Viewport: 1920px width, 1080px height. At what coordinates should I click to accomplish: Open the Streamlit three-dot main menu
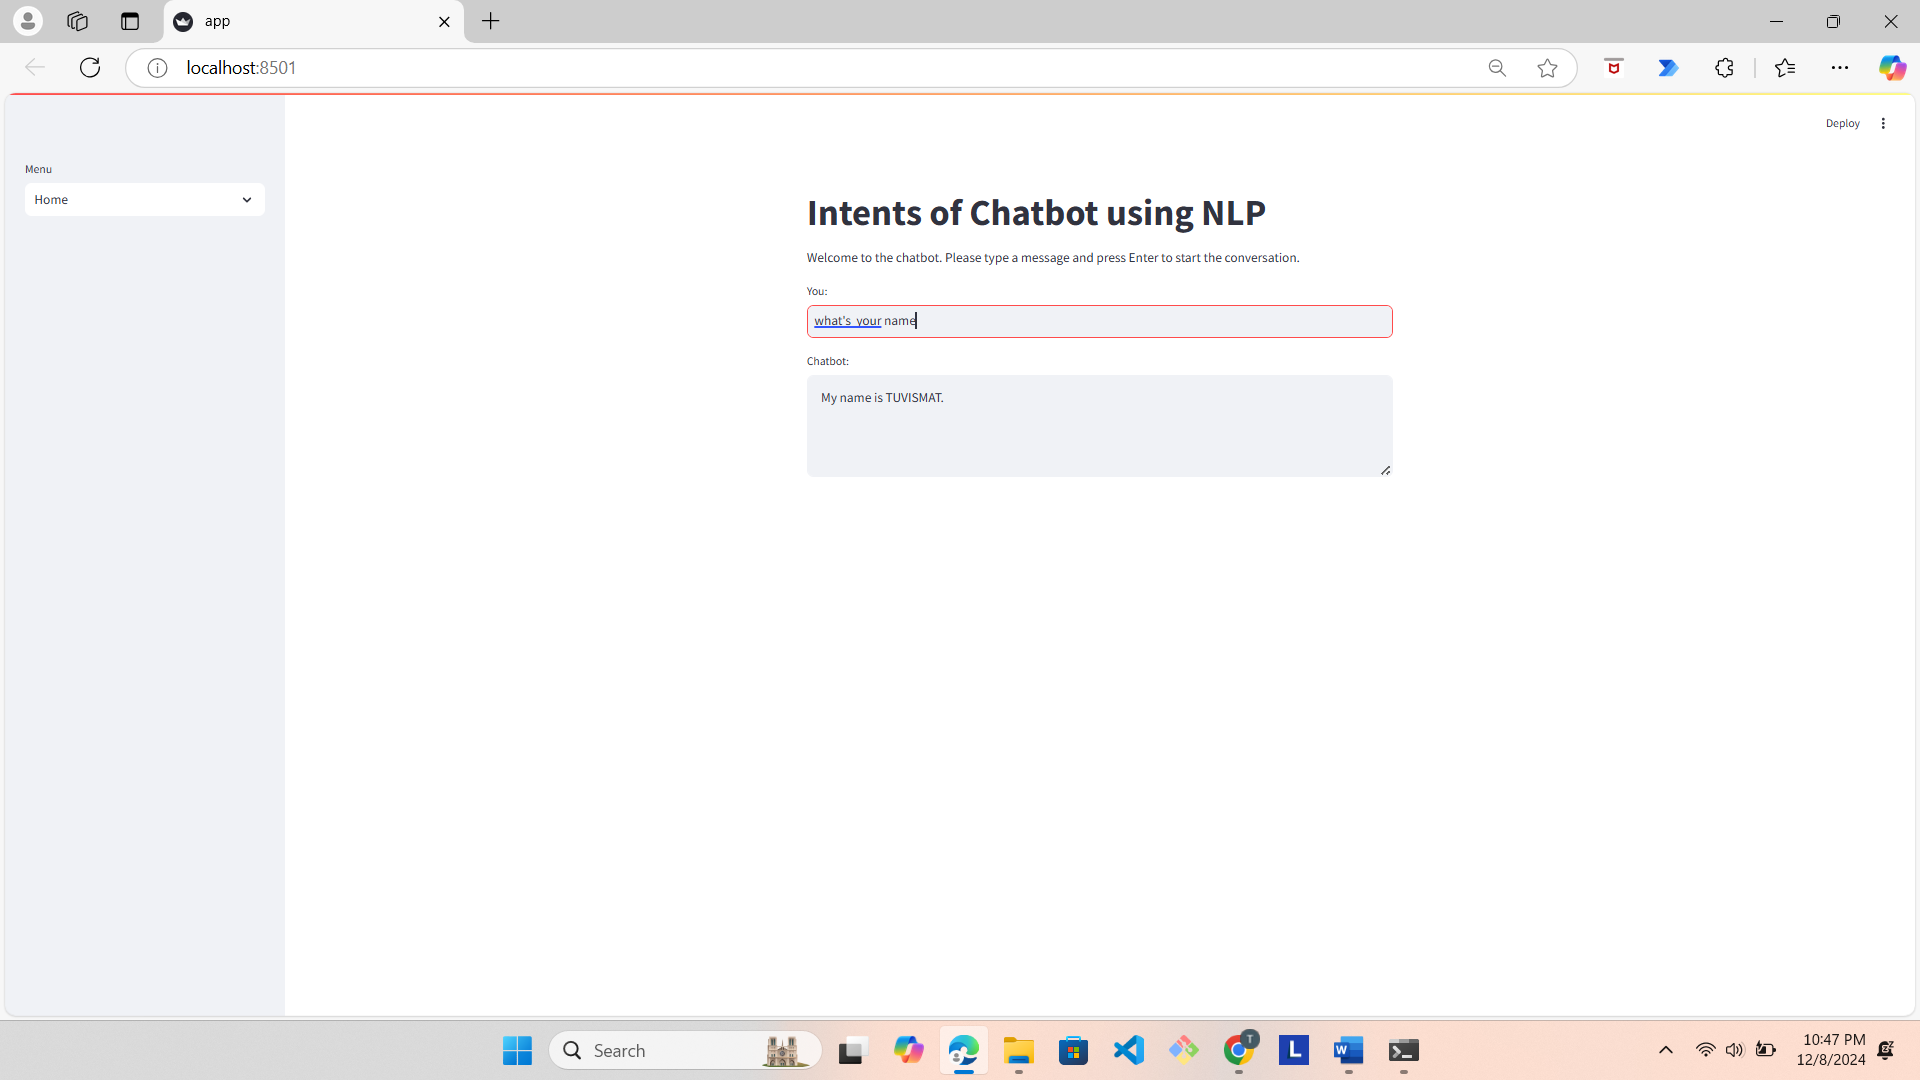pyautogui.click(x=1883, y=123)
